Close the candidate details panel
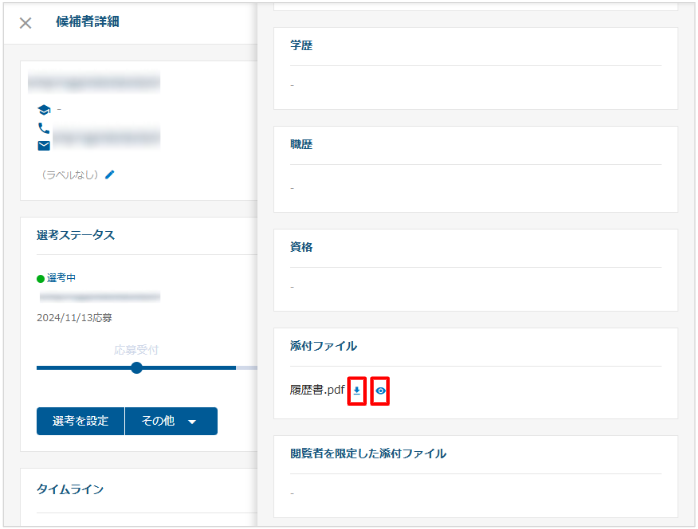This screenshot has height=529, width=698. (26, 23)
